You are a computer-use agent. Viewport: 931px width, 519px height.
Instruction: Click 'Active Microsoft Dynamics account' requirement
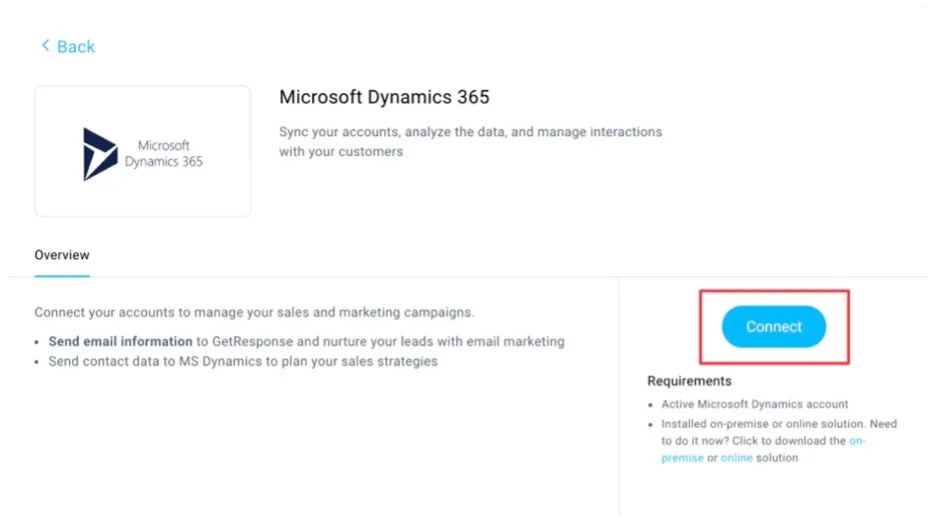[x=754, y=404]
